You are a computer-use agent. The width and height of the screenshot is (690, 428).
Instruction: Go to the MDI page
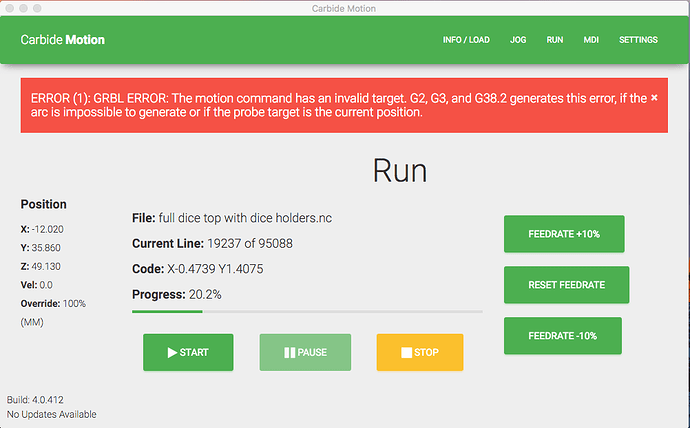click(591, 40)
